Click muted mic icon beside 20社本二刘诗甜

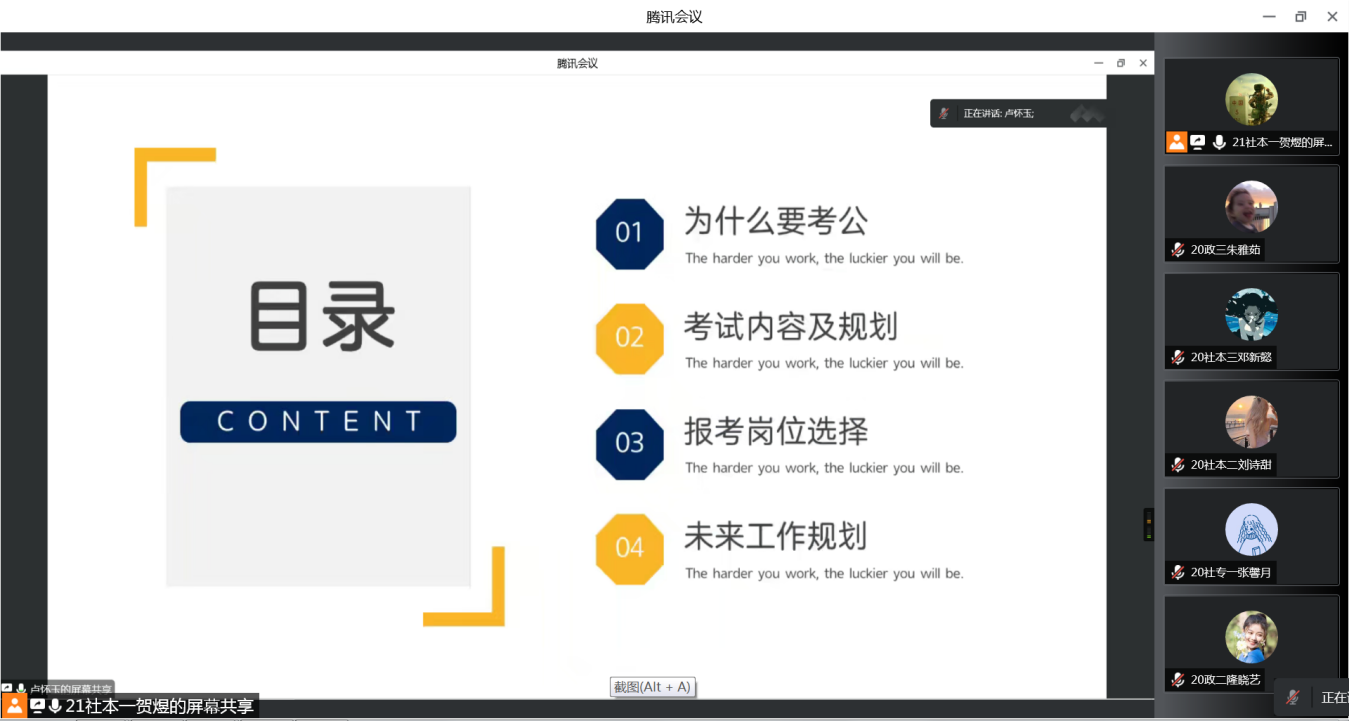[1178, 465]
